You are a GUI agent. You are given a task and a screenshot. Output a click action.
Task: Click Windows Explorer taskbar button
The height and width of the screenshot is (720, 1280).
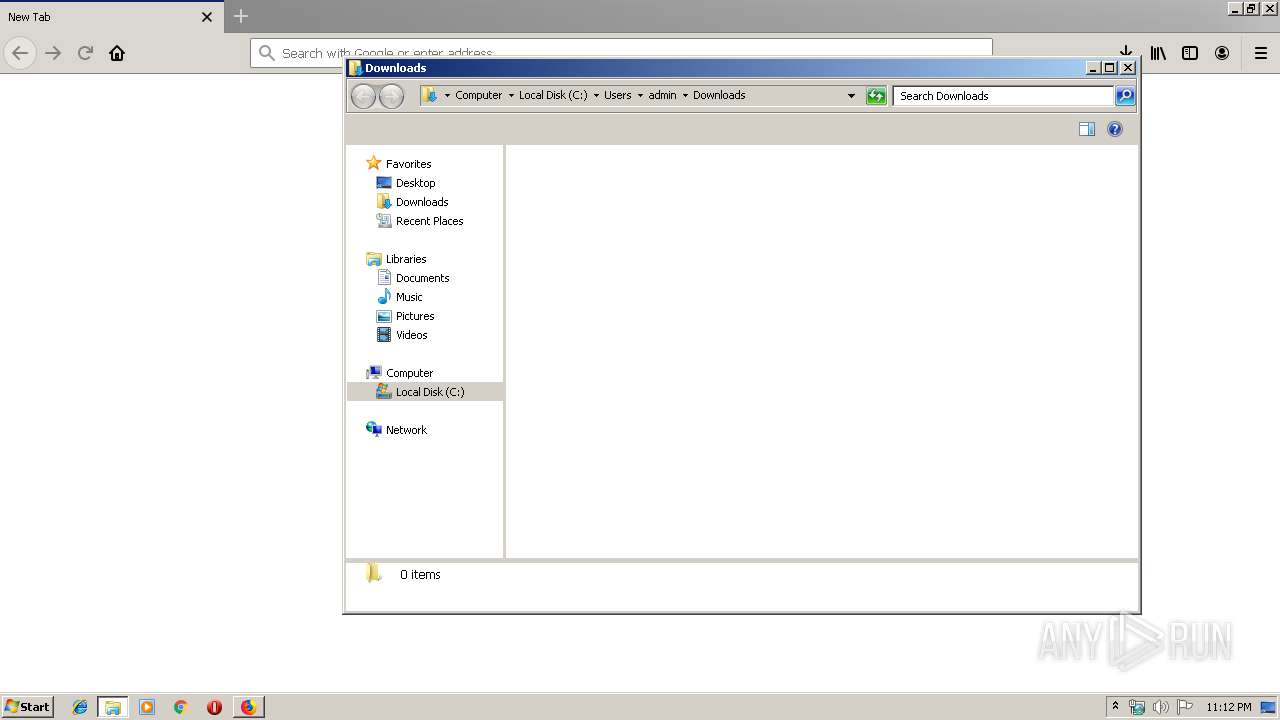pyautogui.click(x=113, y=707)
